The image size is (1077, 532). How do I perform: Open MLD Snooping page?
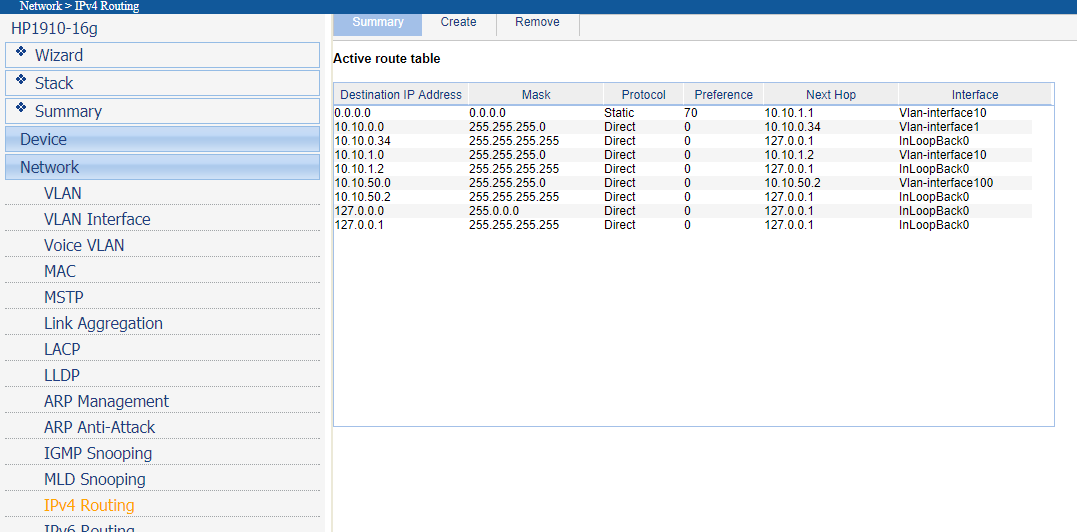pos(95,480)
